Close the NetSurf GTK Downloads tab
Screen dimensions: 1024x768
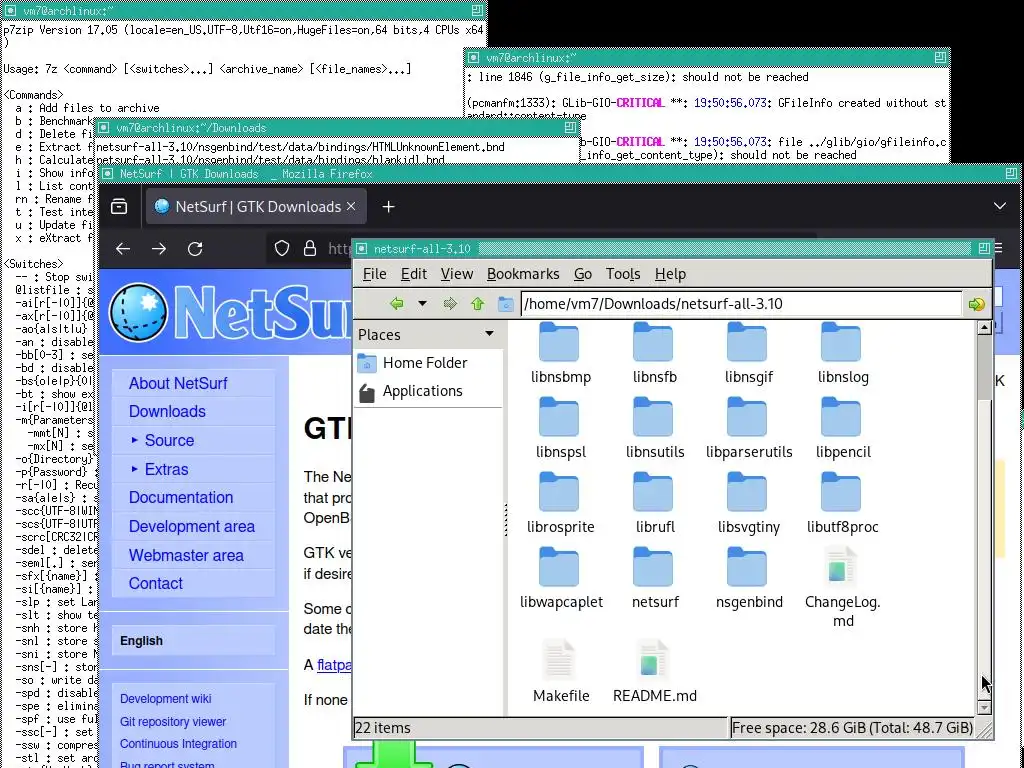tap(351, 206)
